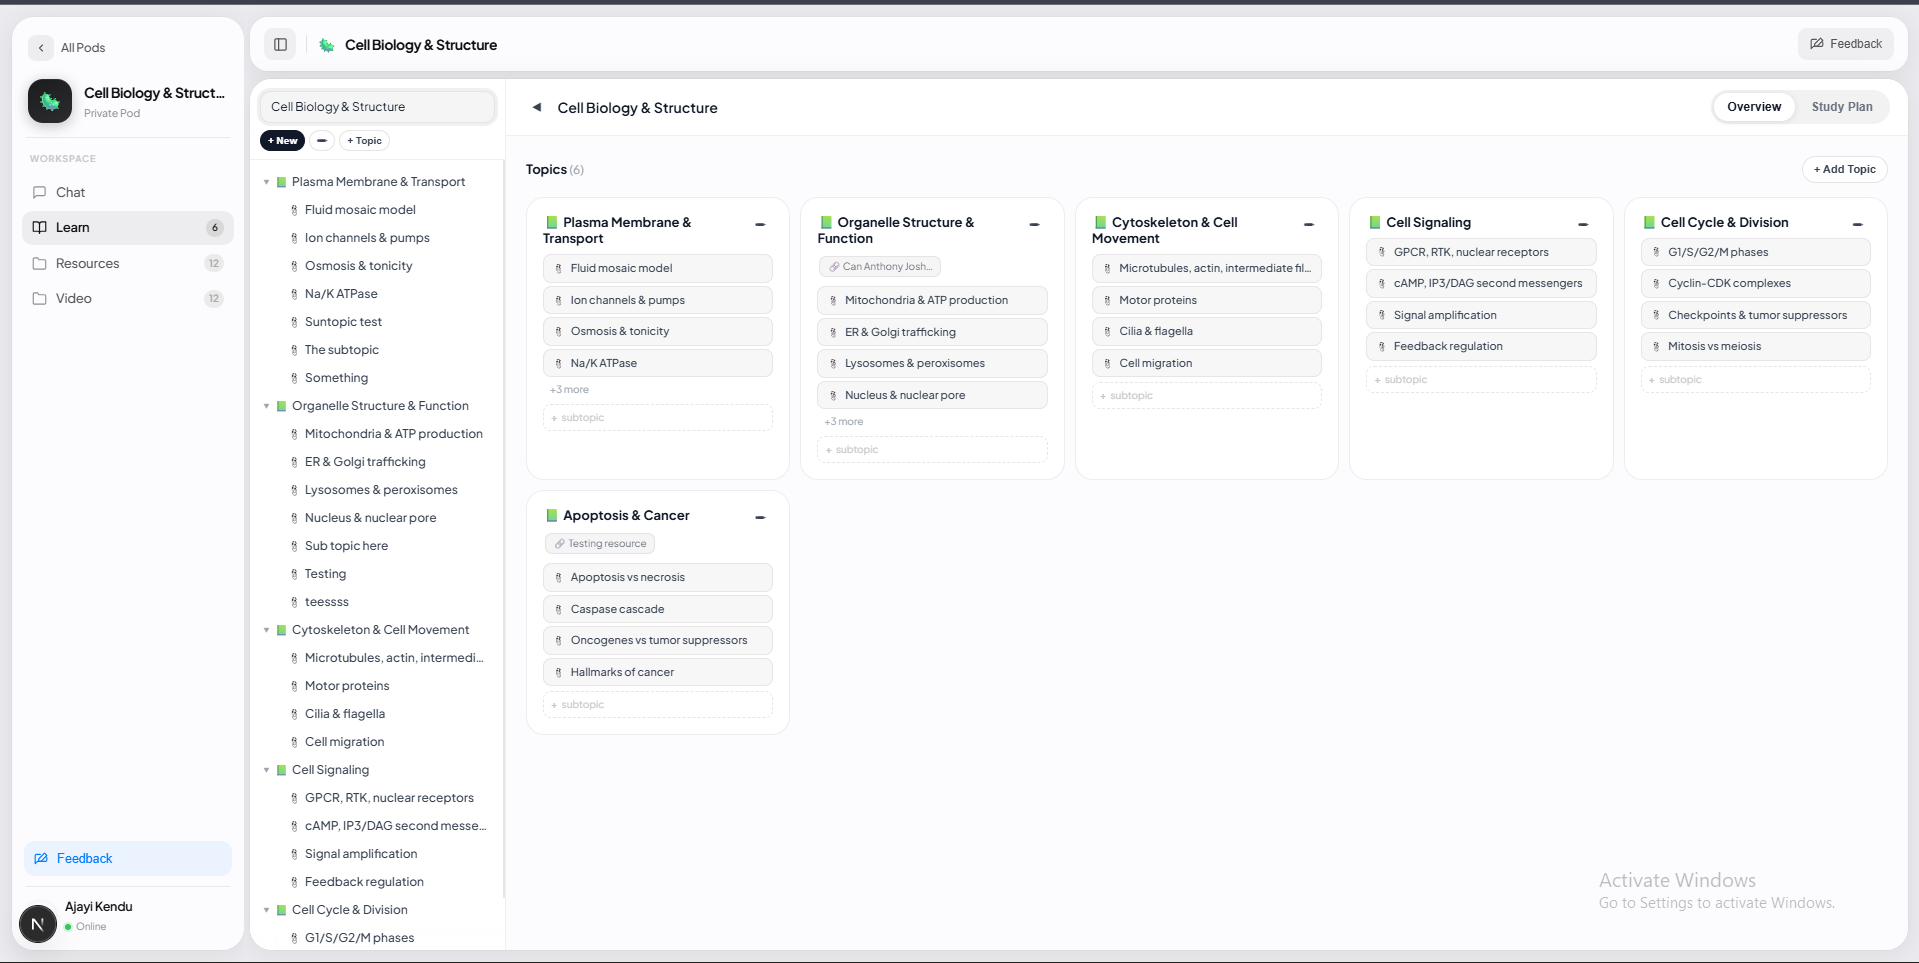Toggle the sidebar panel icon in header
The image size is (1919, 963).
point(280,45)
